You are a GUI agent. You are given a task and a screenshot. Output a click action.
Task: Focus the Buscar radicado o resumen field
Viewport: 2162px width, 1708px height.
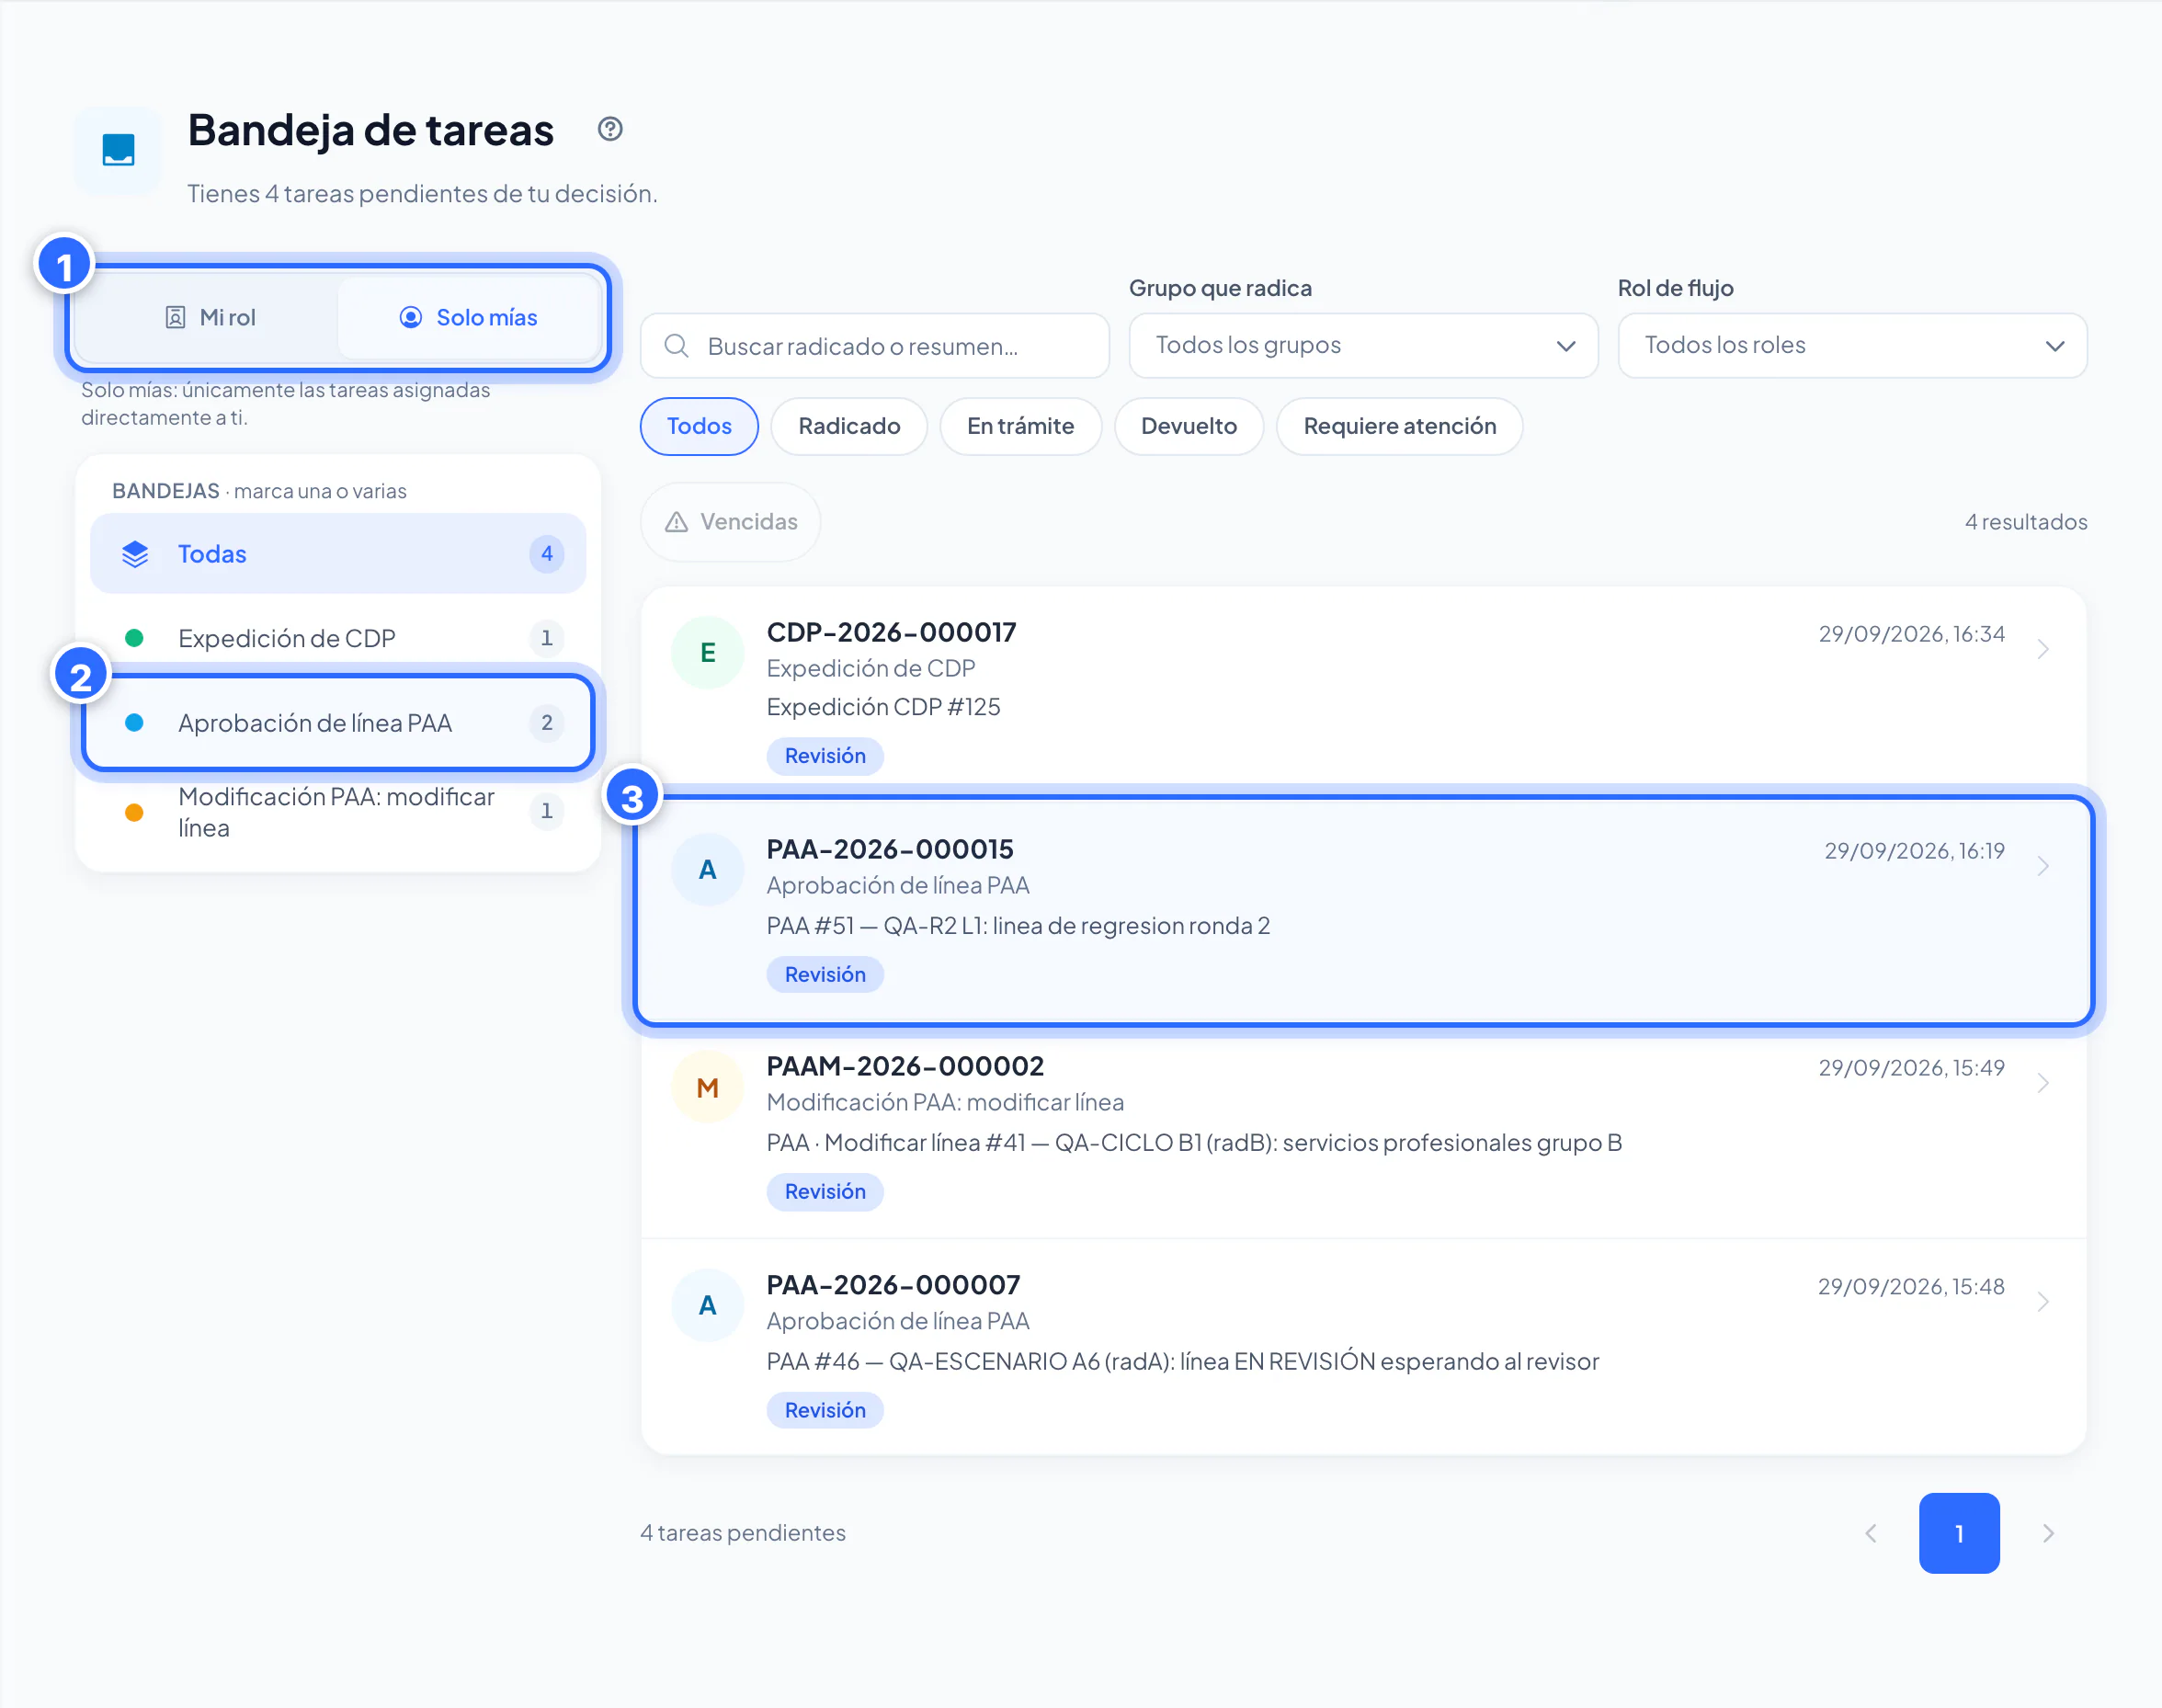click(875, 346)
